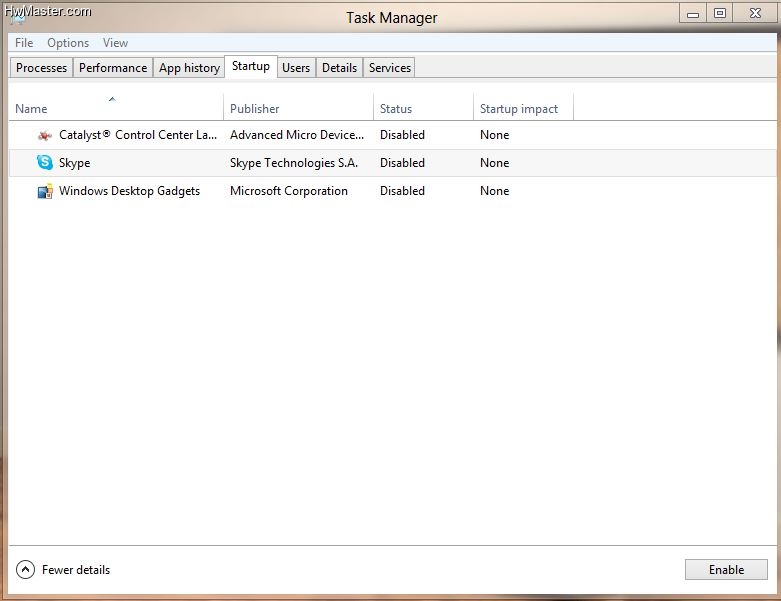Select the Catalyst Control Center La... name

tap(138, 135)
